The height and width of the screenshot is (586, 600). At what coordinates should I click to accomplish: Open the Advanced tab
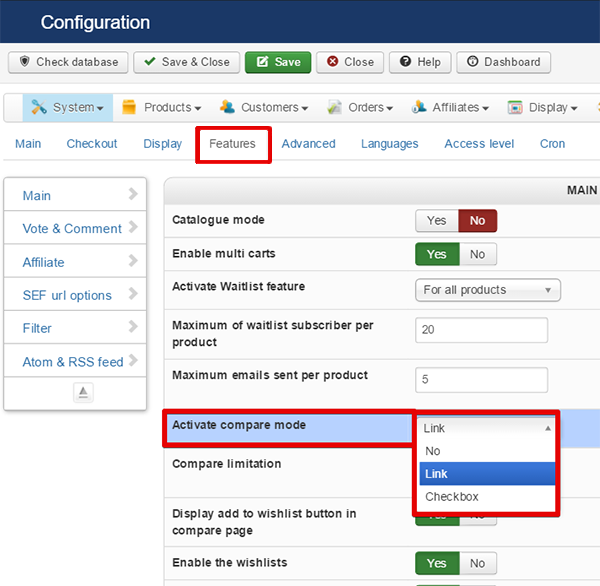click(308, 144)
